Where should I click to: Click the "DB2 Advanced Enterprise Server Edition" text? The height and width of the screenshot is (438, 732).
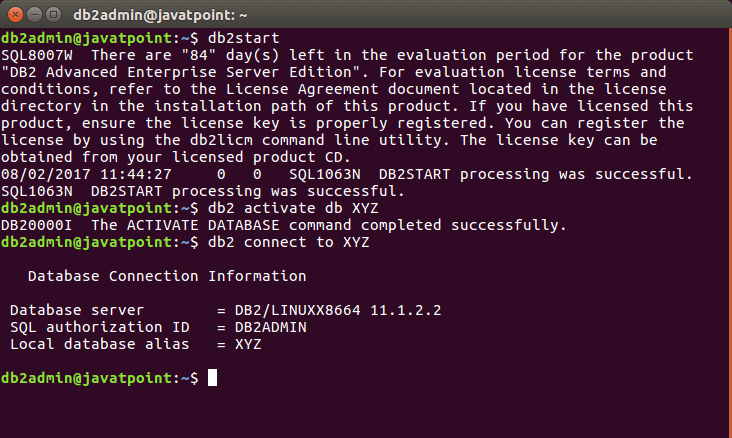click(185, 72)
